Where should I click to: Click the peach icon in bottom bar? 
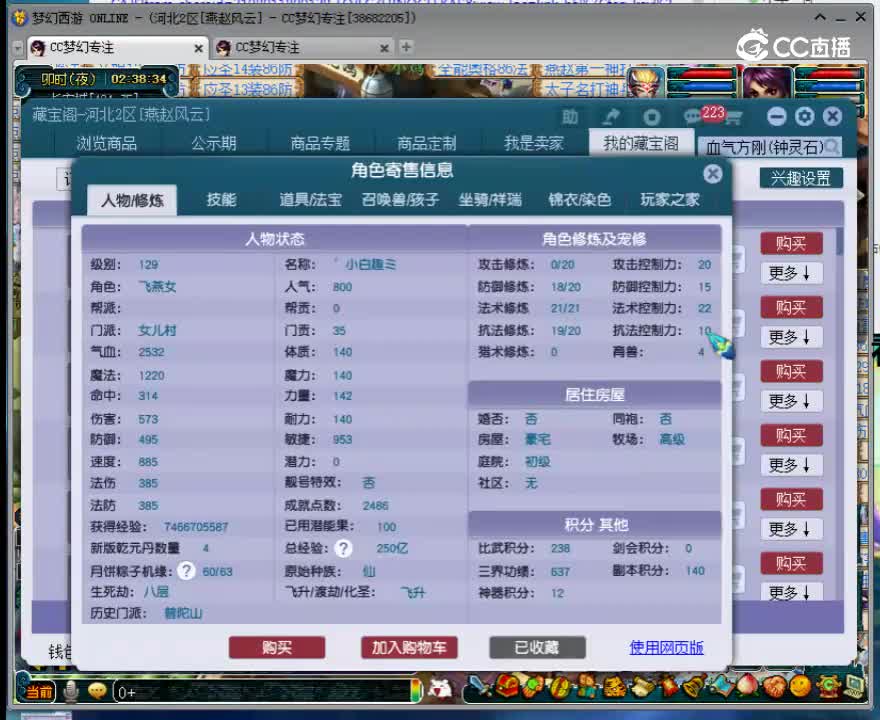click(747, 686)
